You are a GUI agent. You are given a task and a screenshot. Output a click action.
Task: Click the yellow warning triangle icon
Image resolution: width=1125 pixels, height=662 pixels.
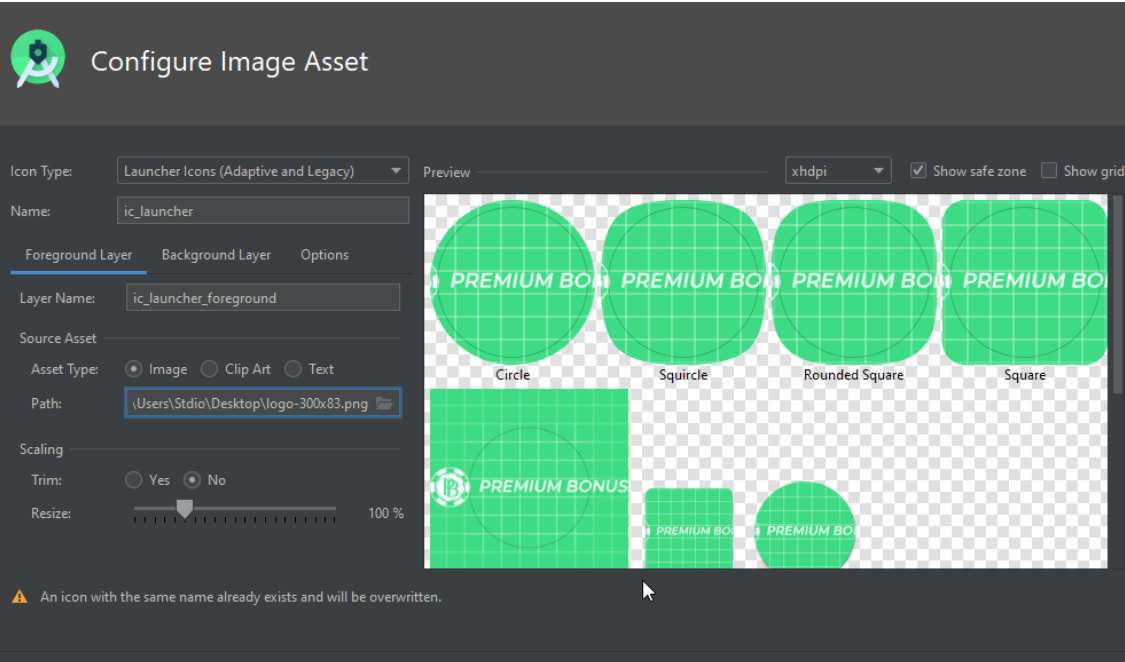pyautogui.click(x=19, y=597)
